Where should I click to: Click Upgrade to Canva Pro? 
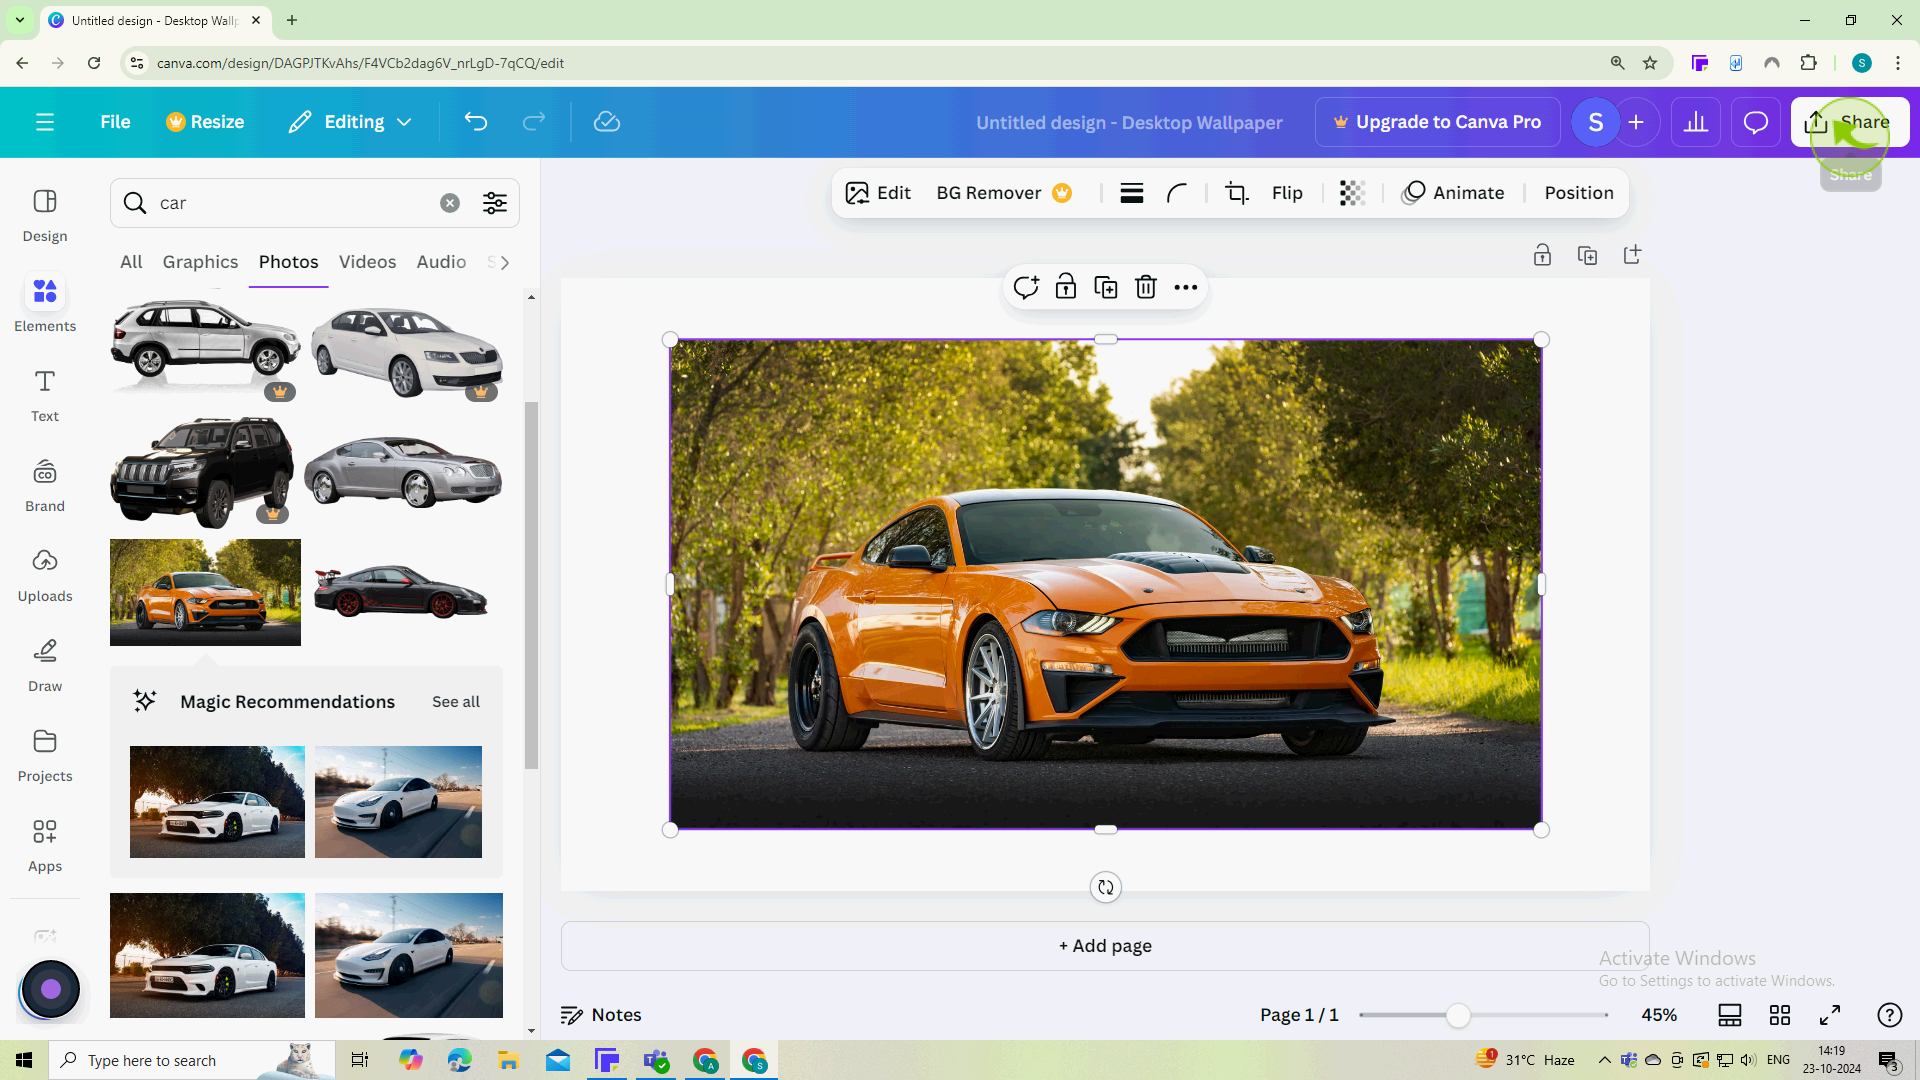point(1437,122)
